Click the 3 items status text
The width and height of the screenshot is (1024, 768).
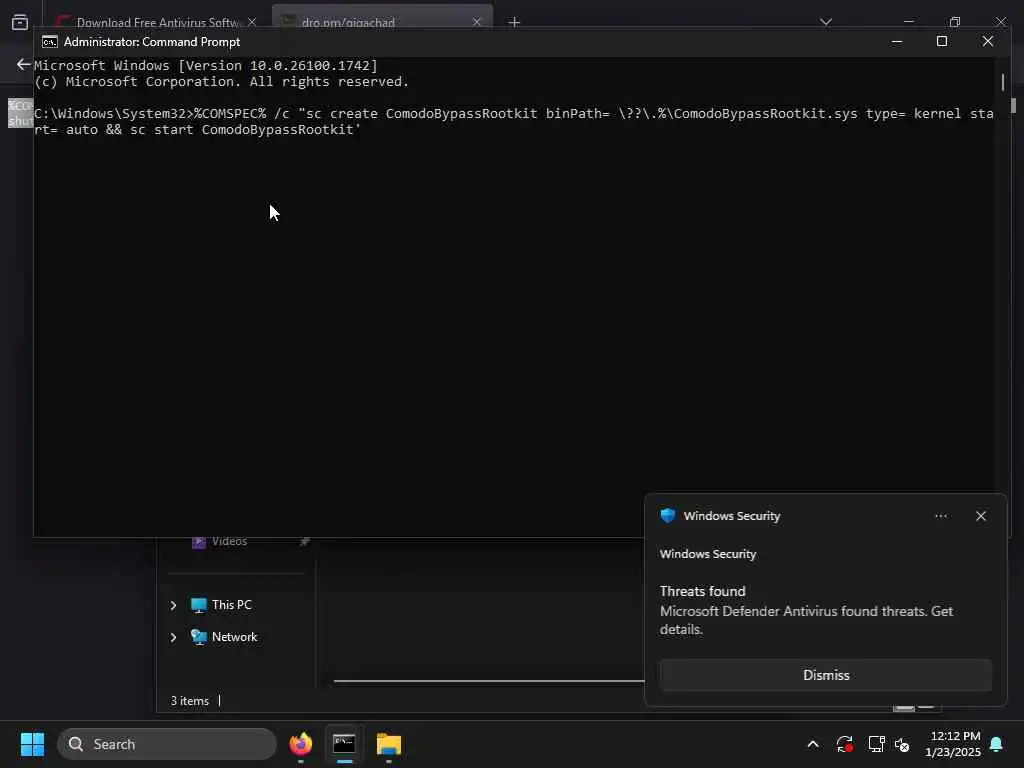tap(189, 701)
